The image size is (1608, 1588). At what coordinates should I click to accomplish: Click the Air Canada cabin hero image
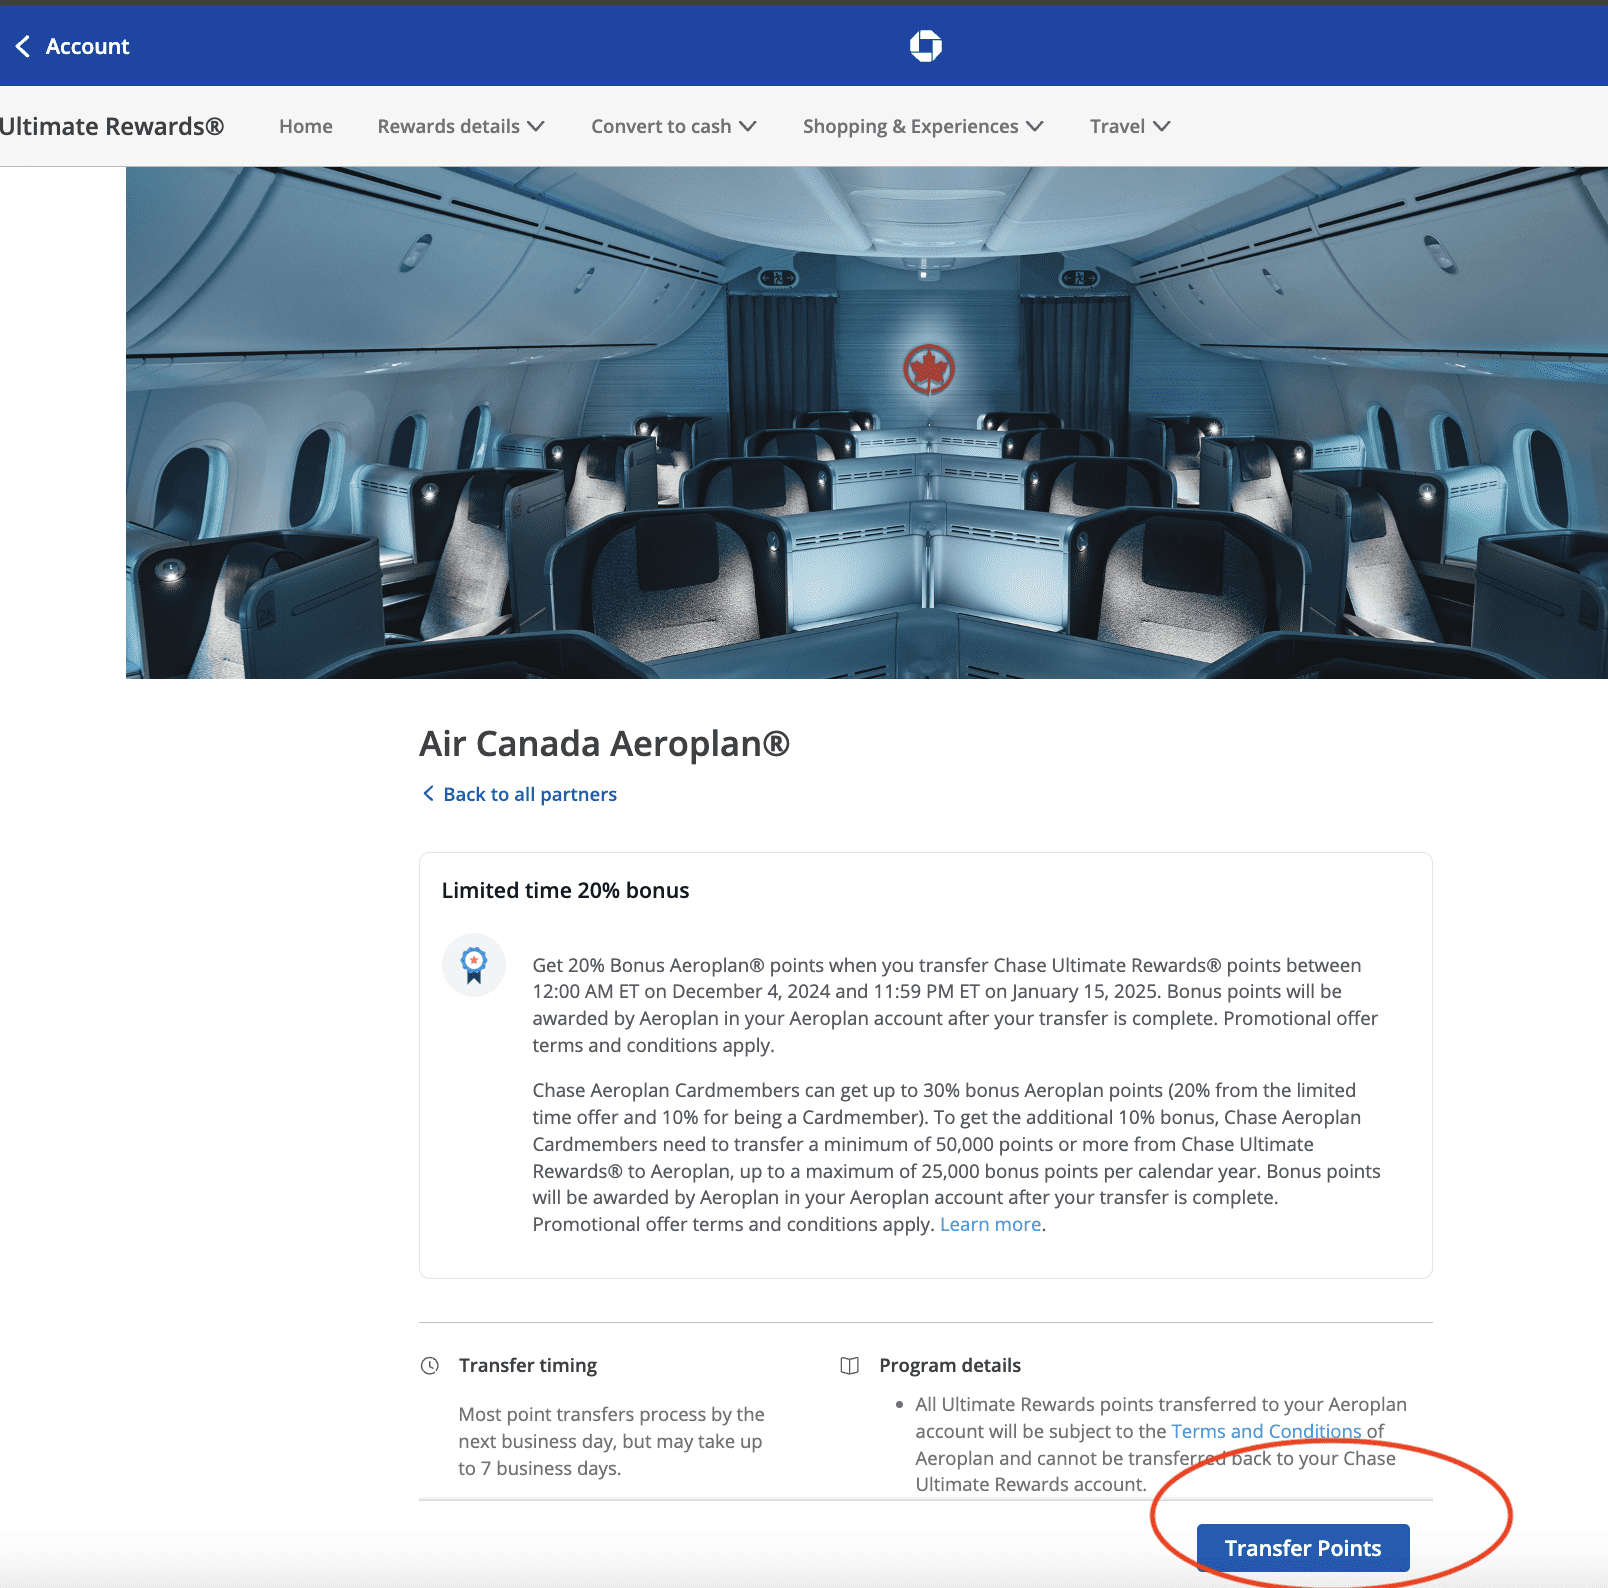tap(867, 423)
